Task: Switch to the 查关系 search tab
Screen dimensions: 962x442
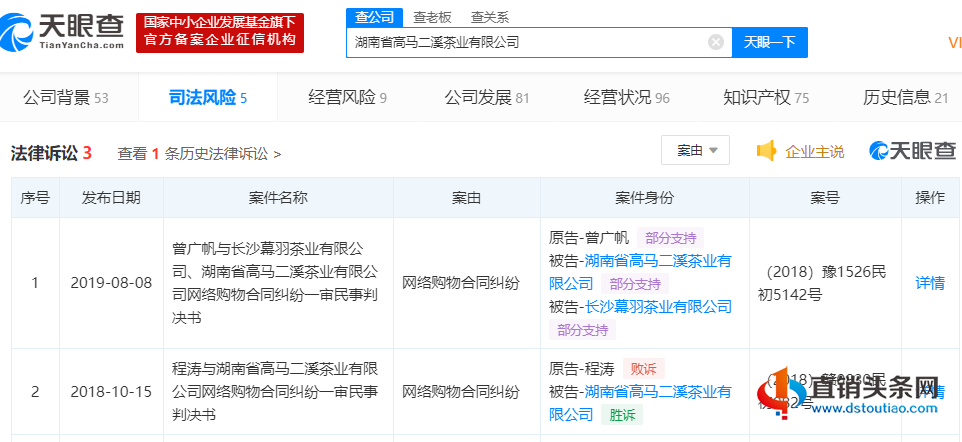Action: click(x=489, y=17)
